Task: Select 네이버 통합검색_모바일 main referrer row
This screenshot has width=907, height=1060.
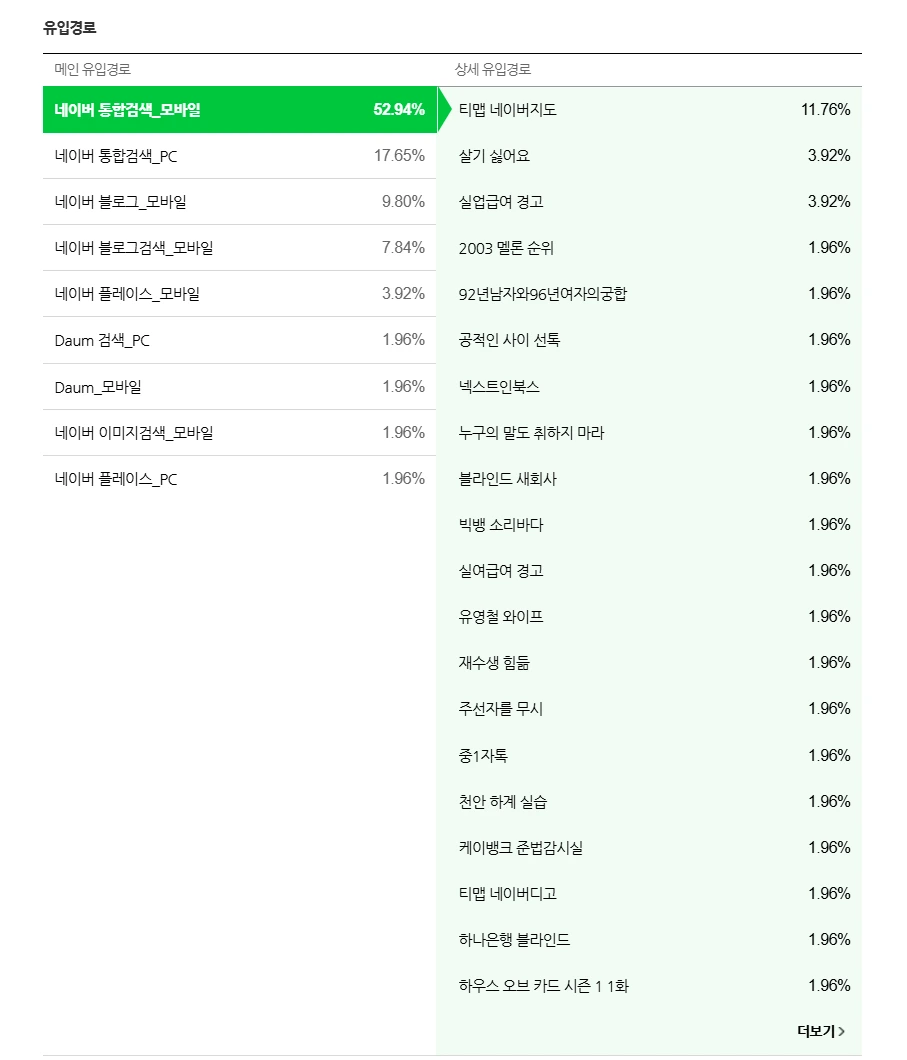Action: coord(239,110)
